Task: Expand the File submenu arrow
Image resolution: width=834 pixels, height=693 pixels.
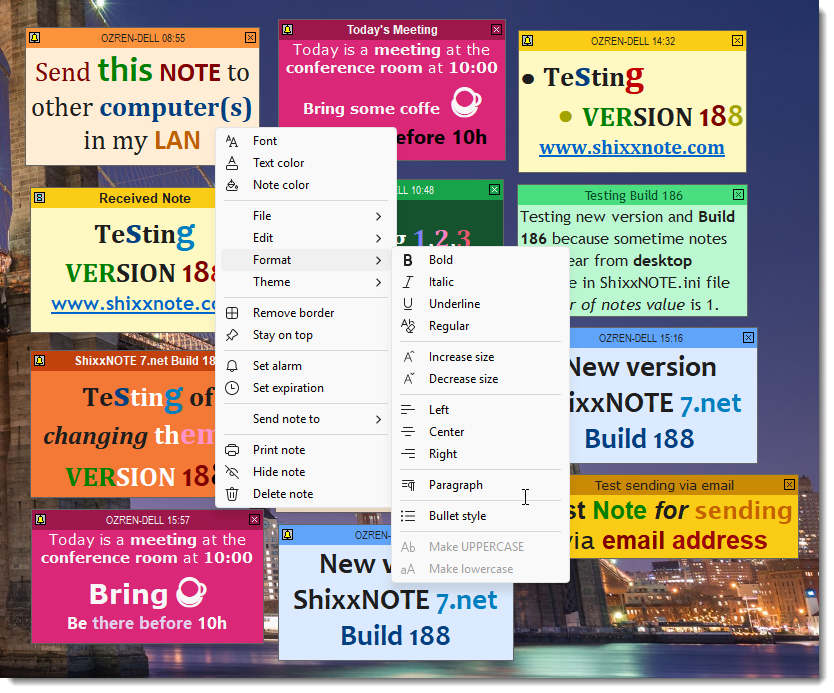Action: pyautogui.click(x=378, y=216)
